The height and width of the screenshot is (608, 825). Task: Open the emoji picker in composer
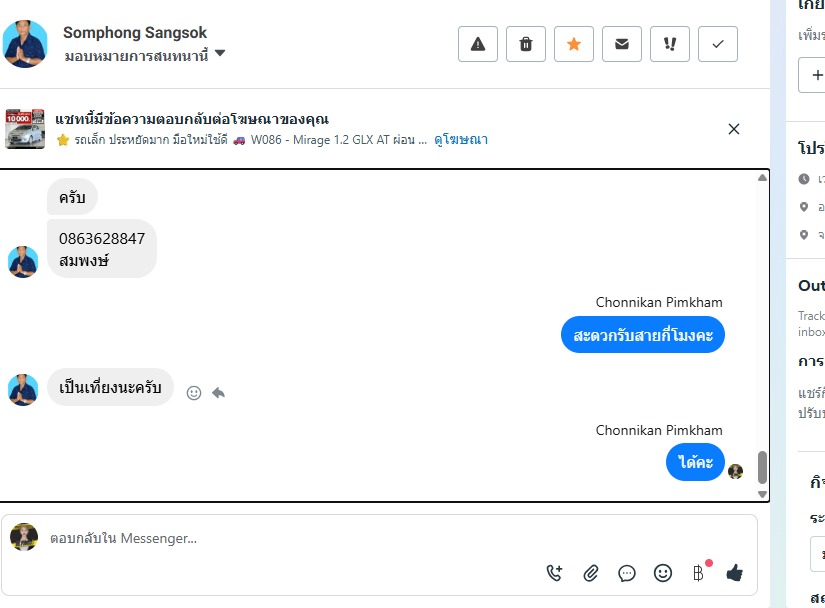(x=663, y=573)
